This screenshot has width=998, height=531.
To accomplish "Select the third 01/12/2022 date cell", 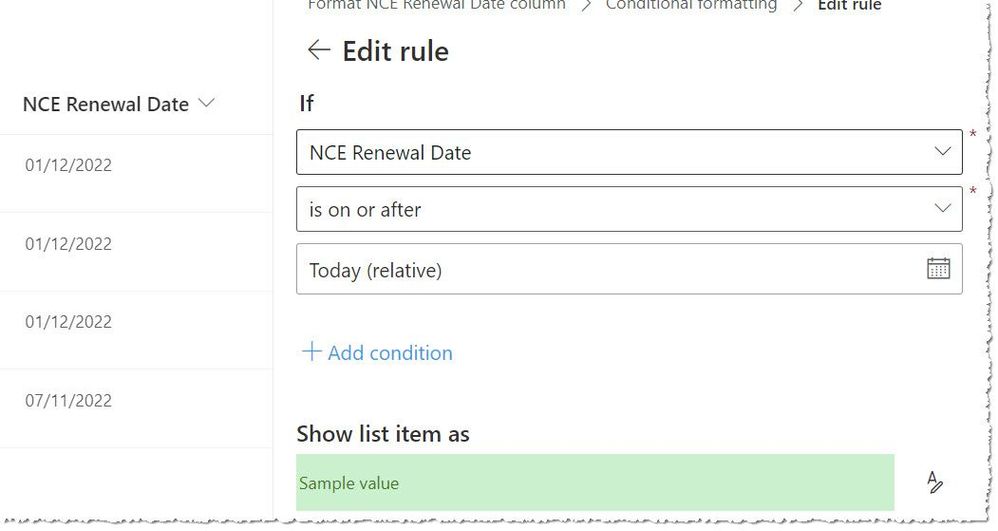I will point(68,322).
